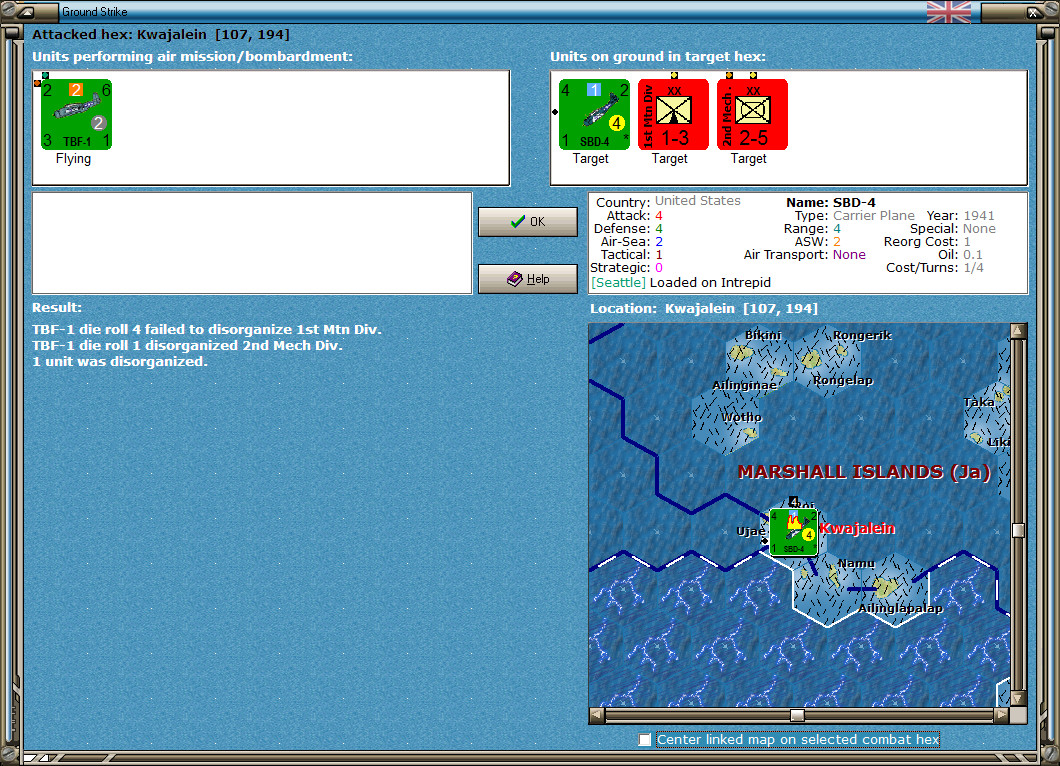Click the empty message box left of OK
The image size is (1060, 766).
[252, 243]
